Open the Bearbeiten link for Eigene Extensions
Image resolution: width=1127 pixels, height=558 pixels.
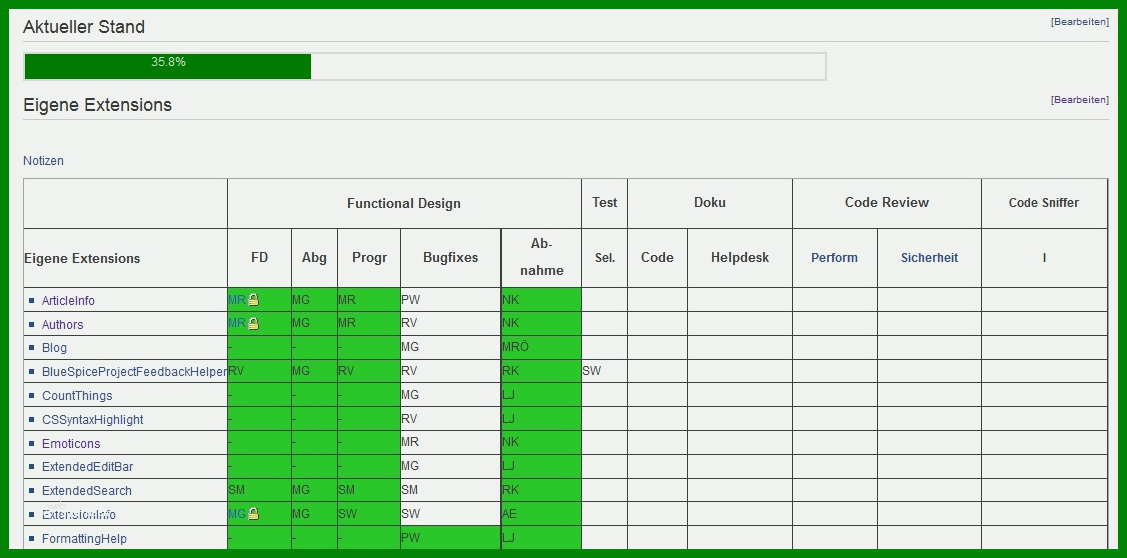coord(1080,99)
